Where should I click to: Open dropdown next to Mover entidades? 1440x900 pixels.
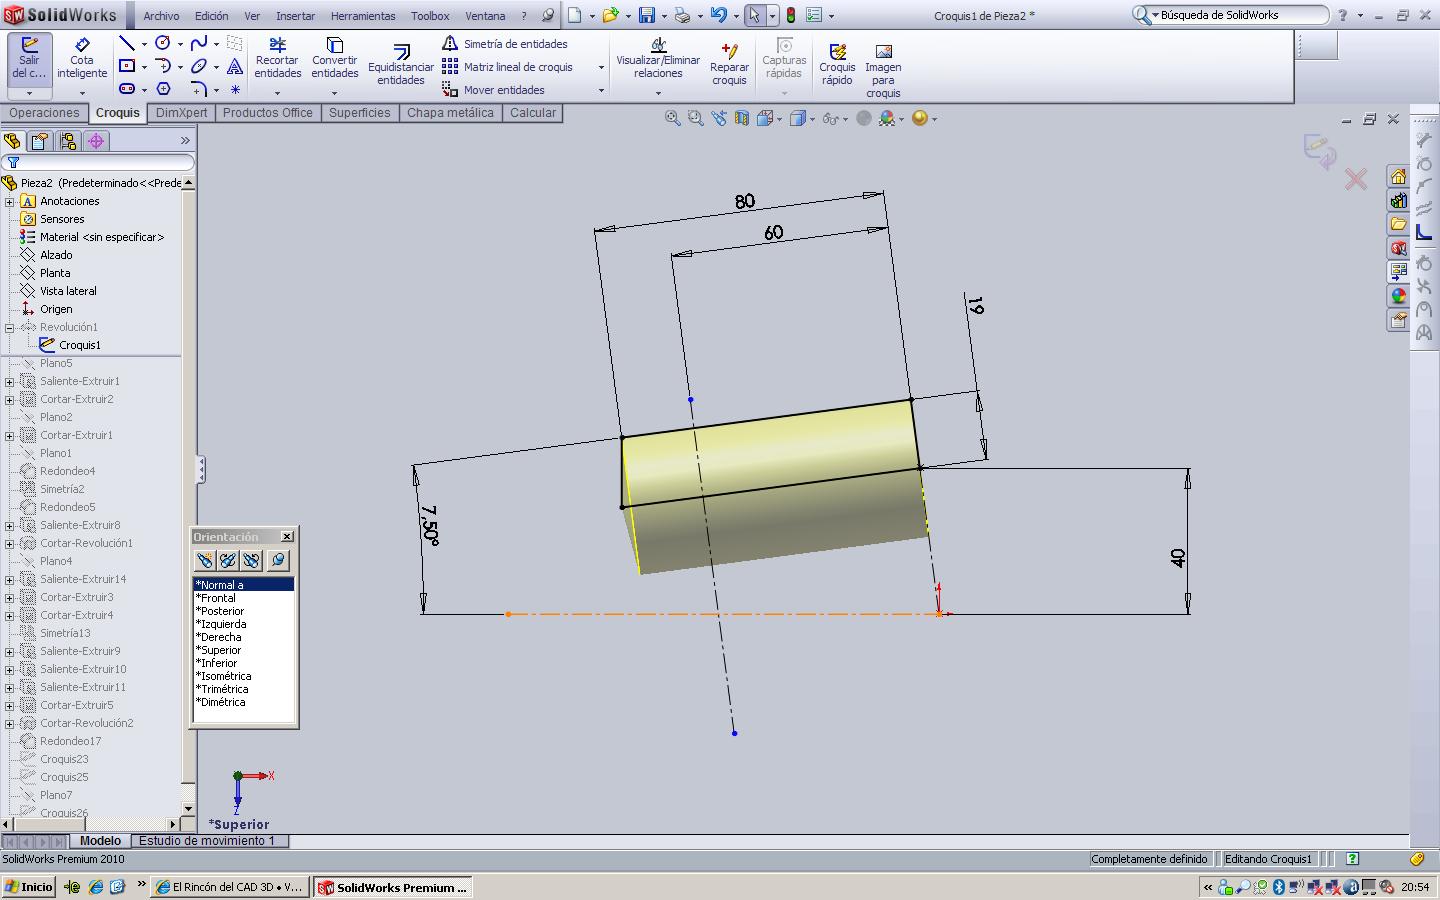[601, 90]
